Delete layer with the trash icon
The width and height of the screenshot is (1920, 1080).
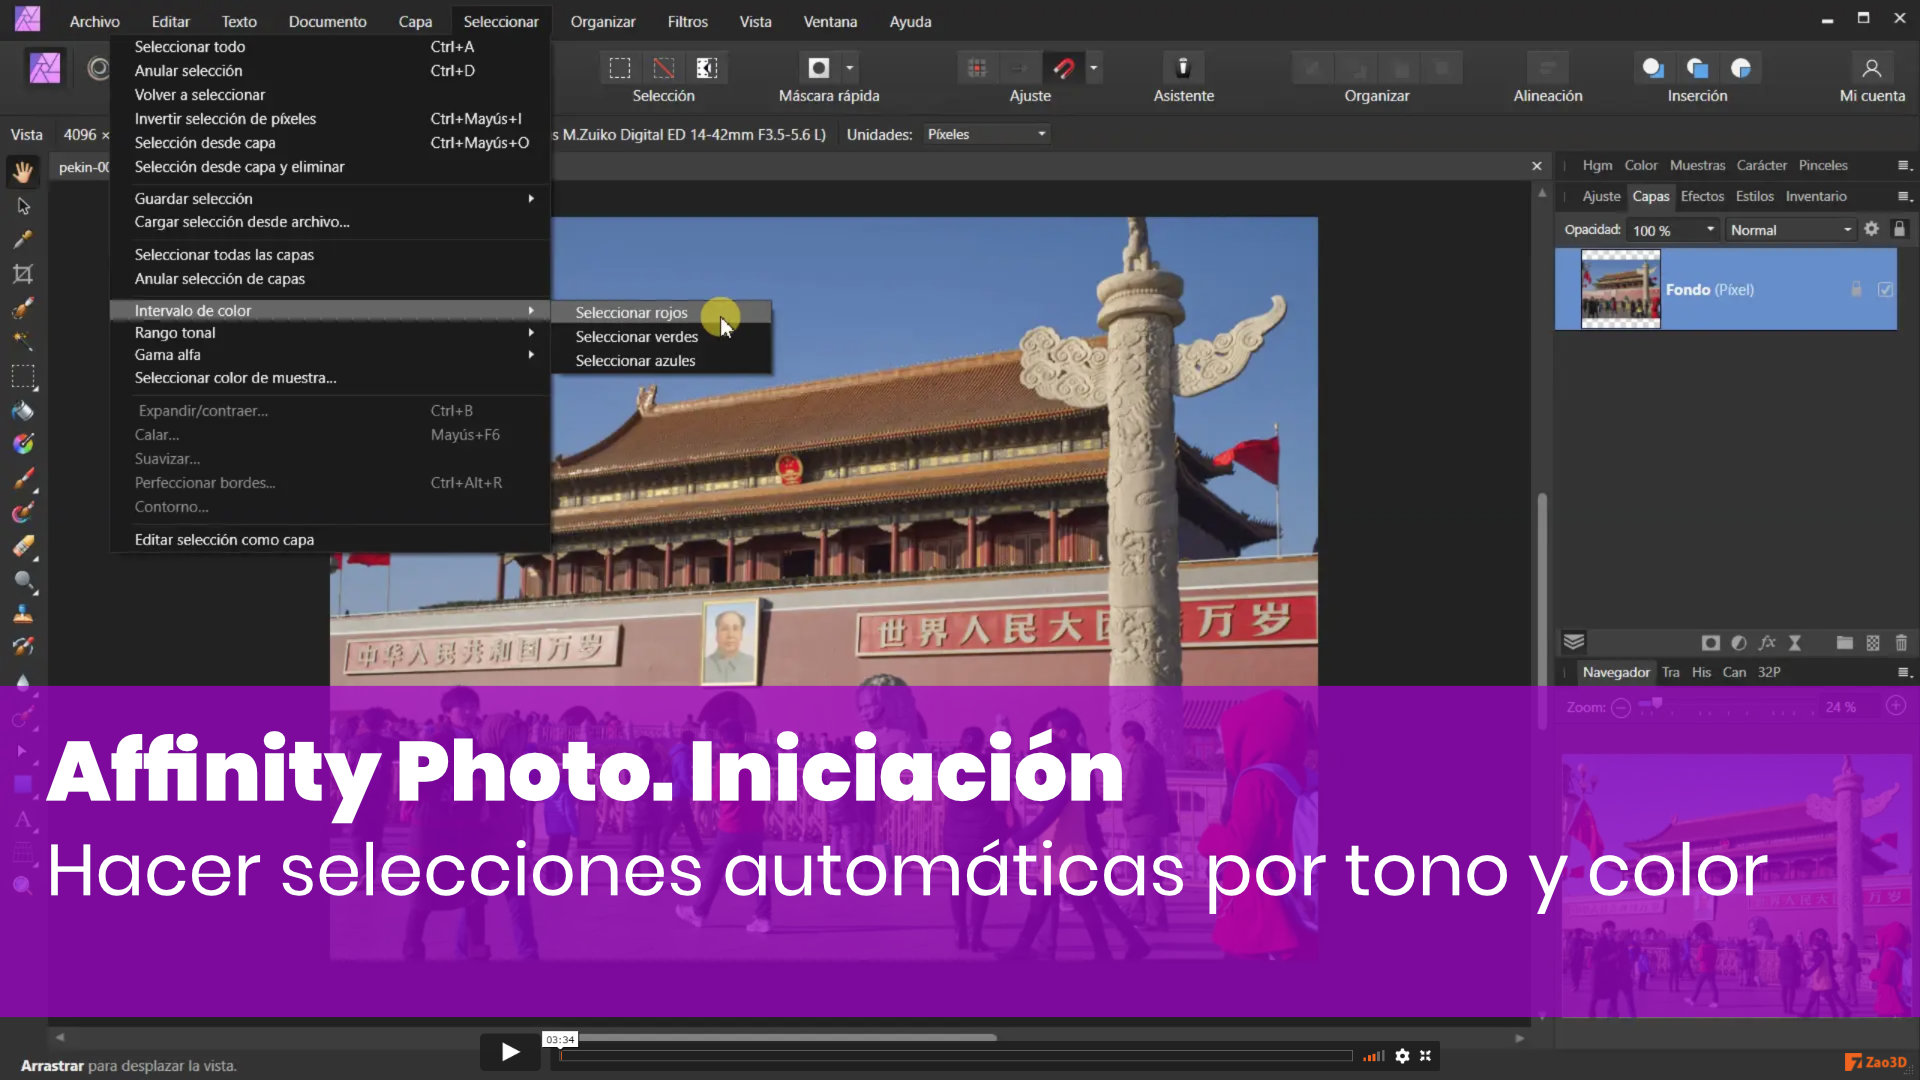pyautogui.click(x=1901, y=643)
